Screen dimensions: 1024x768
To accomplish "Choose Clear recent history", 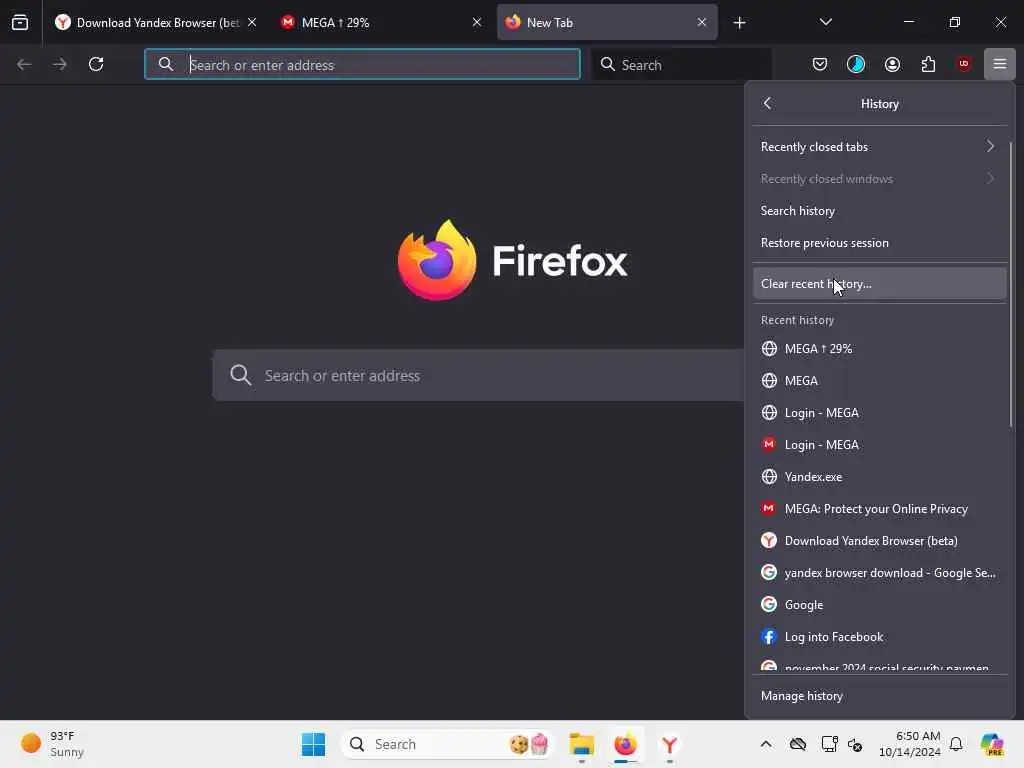I will [879, 283].
